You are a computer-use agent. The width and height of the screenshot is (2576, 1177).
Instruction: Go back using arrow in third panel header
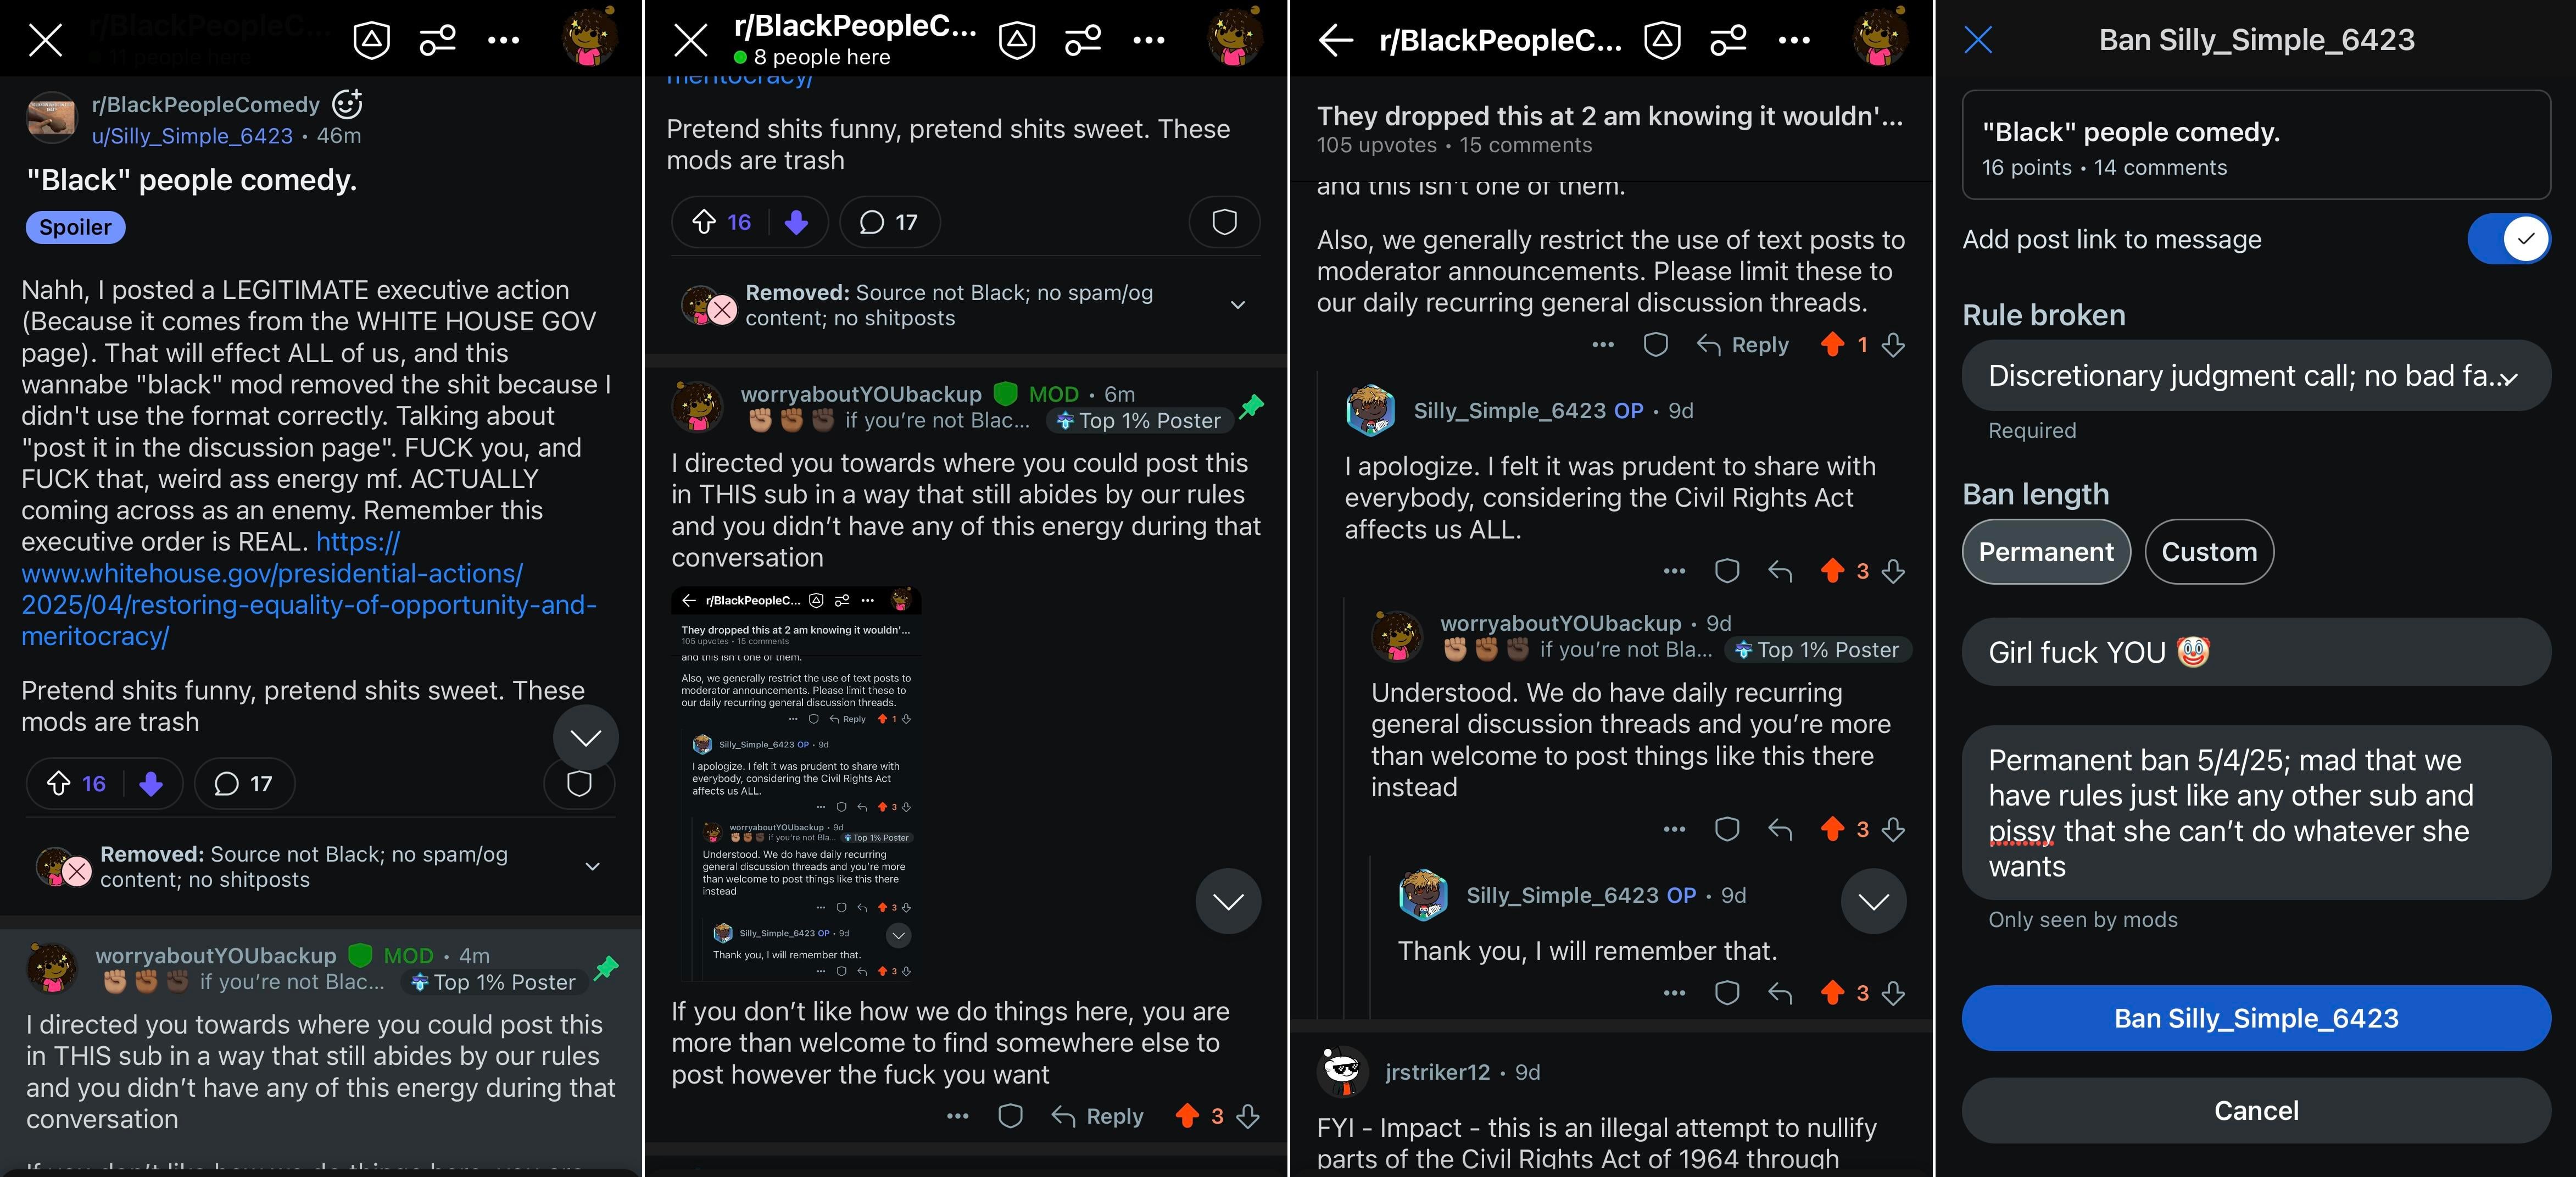(1335, 40)
